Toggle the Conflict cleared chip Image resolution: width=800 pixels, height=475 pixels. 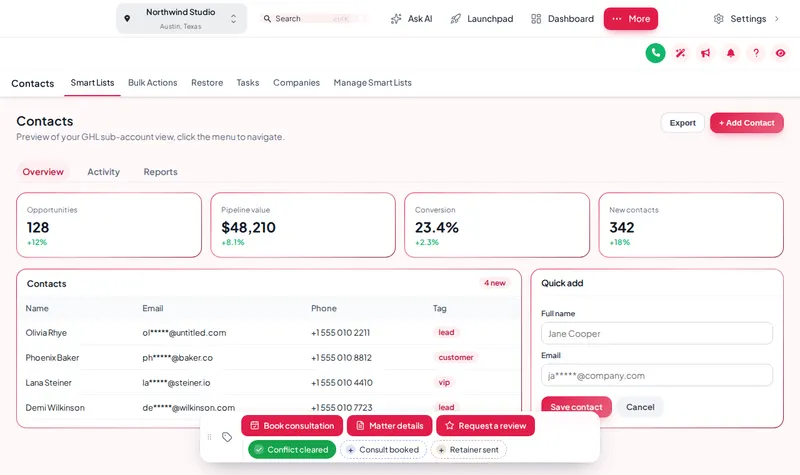click(292, 449)
